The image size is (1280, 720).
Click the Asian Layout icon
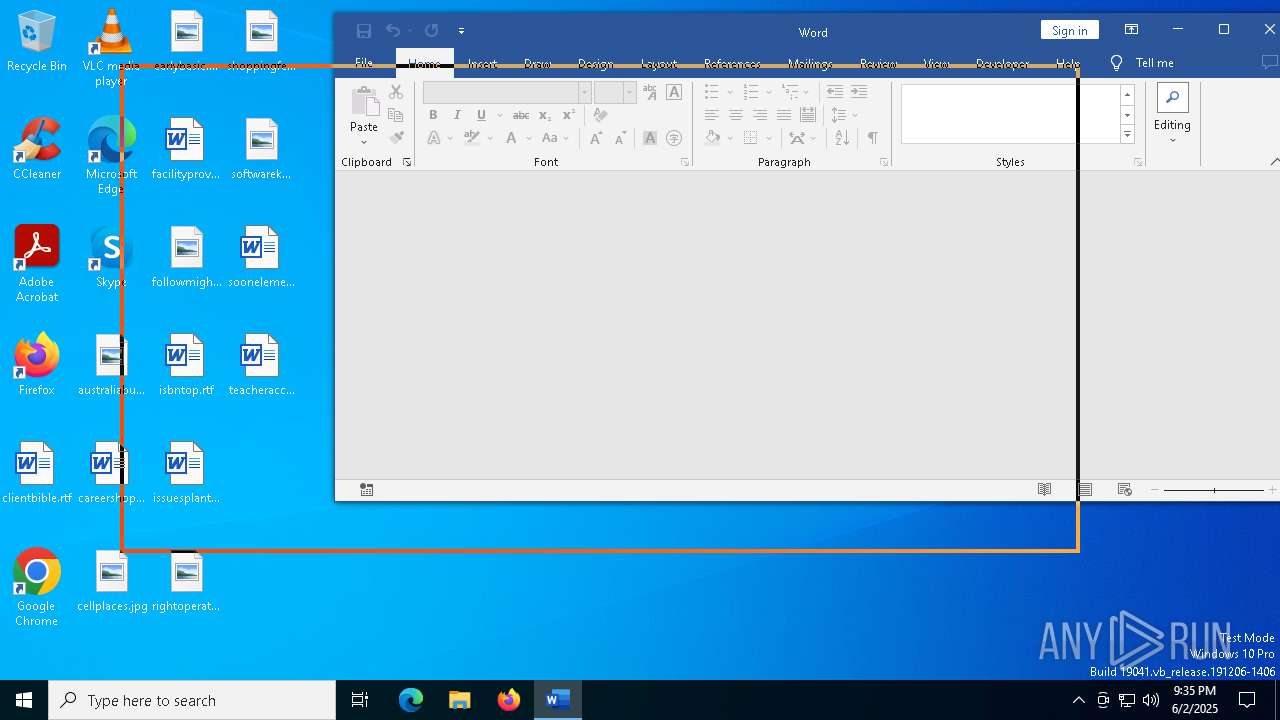797,138
